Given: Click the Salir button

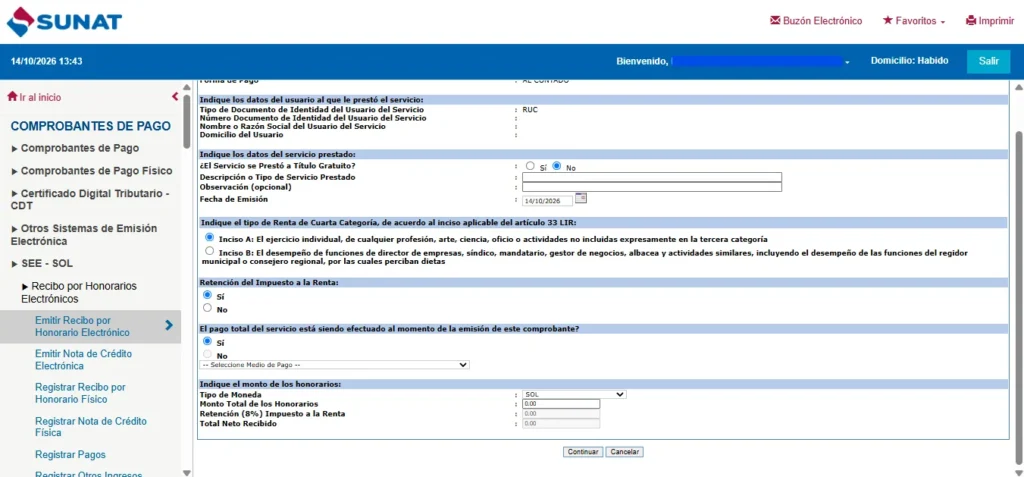Looking at the screenshot, I should click(988, 61).
